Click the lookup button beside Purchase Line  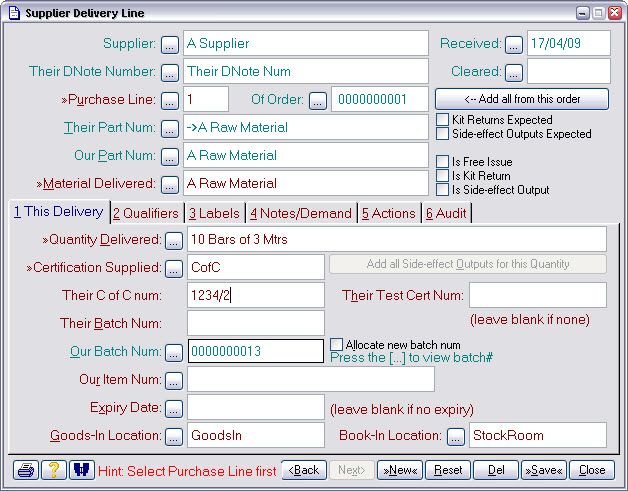pos(170,100)
